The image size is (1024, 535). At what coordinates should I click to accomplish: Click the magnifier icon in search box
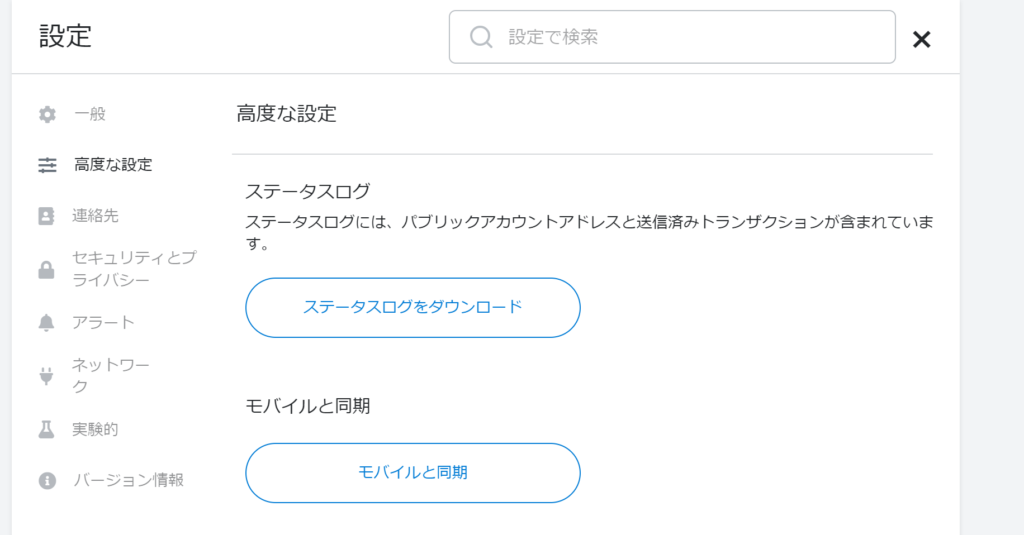pos(481,38)
